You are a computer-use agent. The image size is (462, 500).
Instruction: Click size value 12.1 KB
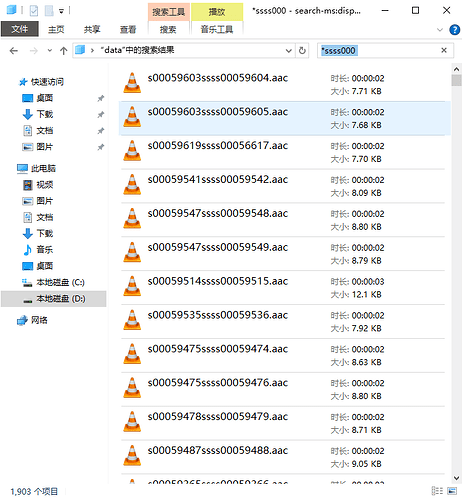point(366,295)
